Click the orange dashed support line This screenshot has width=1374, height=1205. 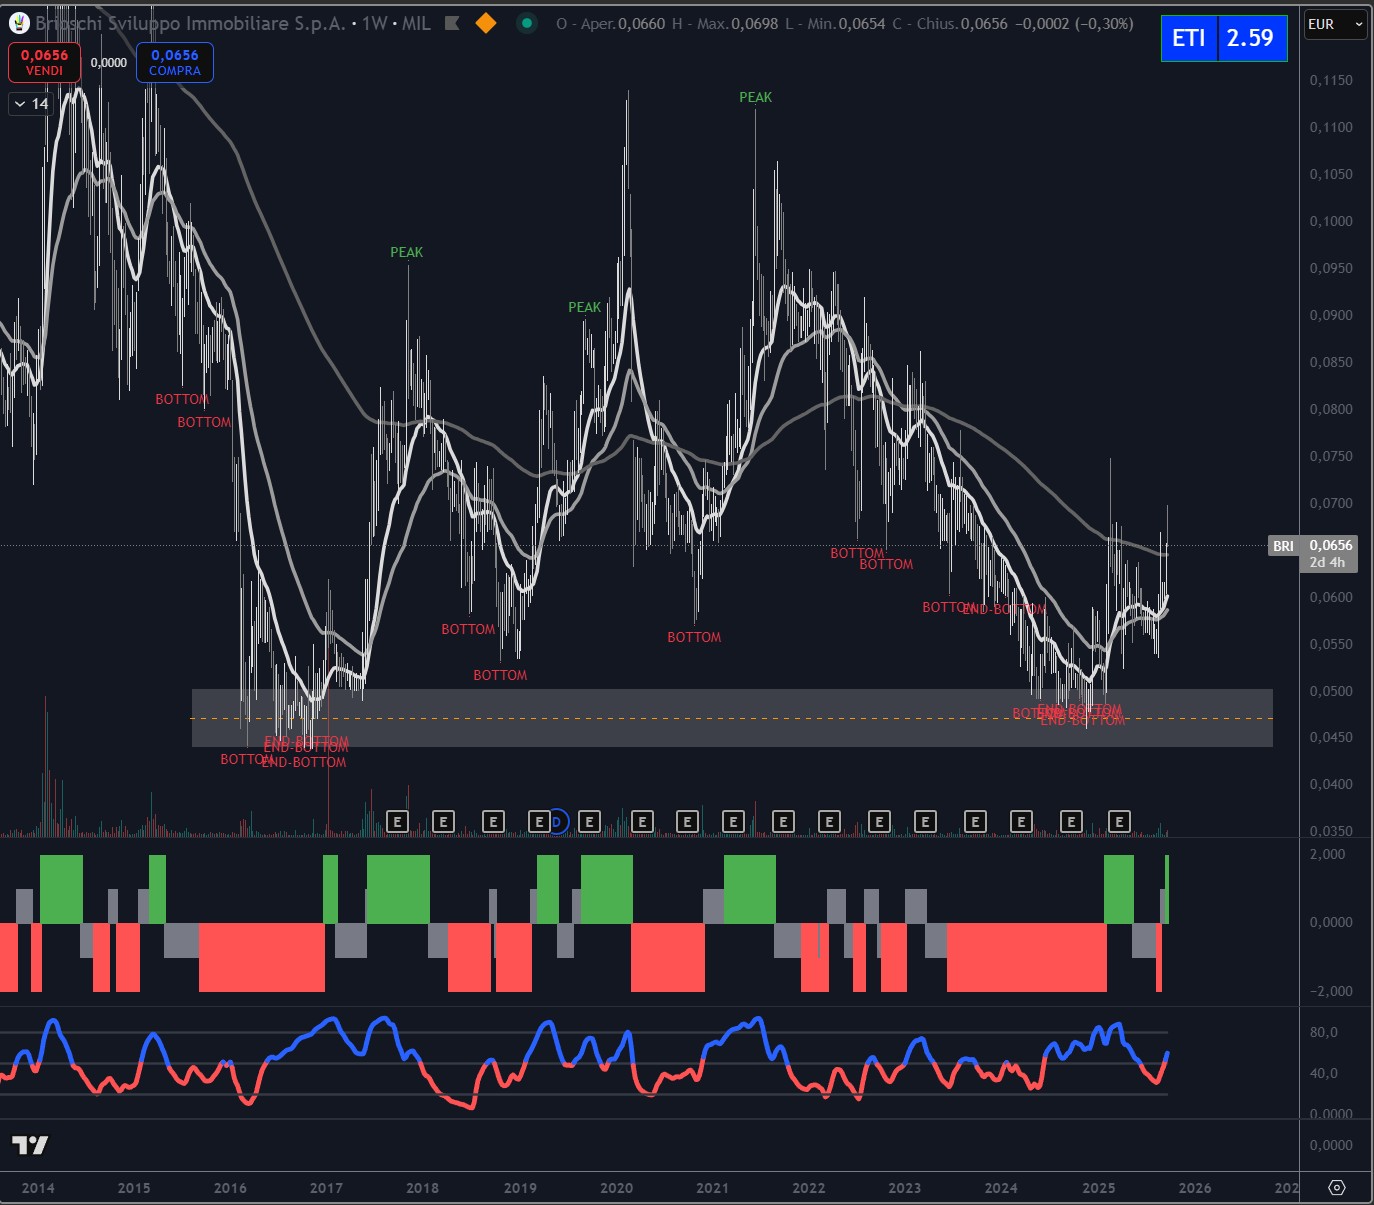[x=700, y=718]
